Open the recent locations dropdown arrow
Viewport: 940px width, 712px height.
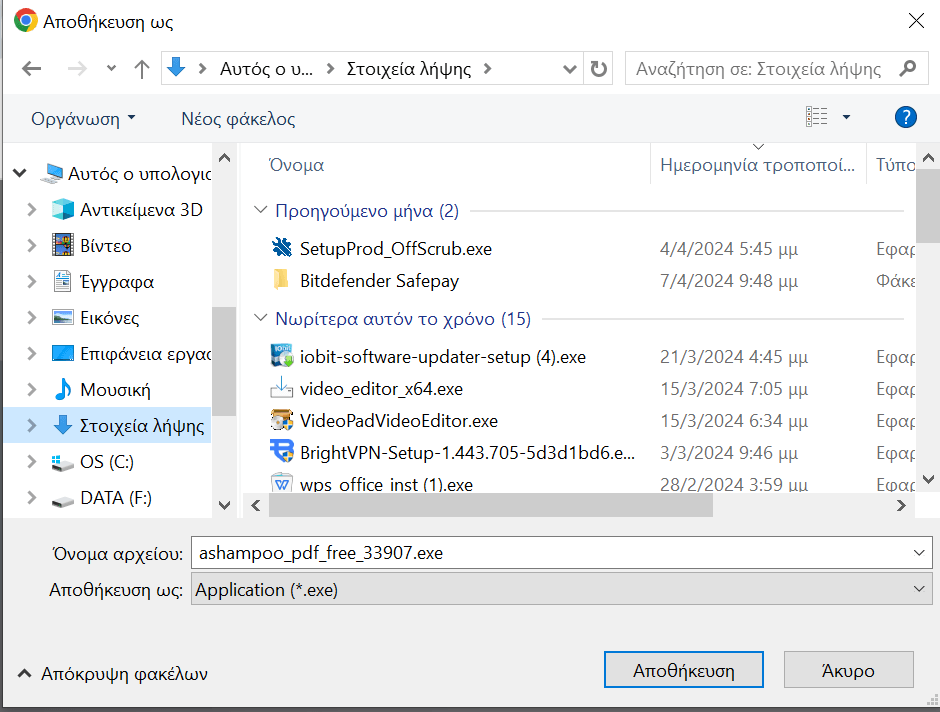(x=111, y=68)
